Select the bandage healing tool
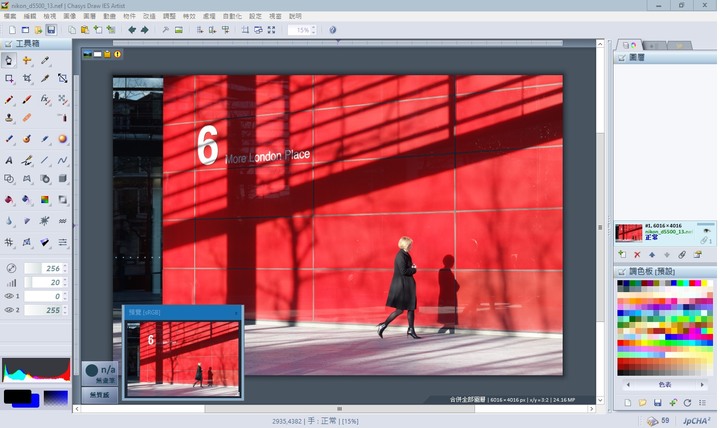The width and height of the screenshot is (720, 428). click(27, 118)
